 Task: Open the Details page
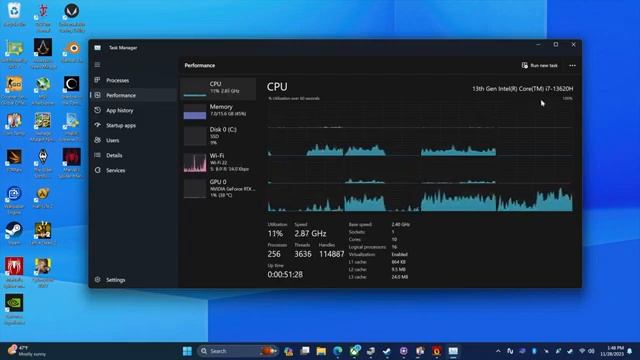coord(133,155)
